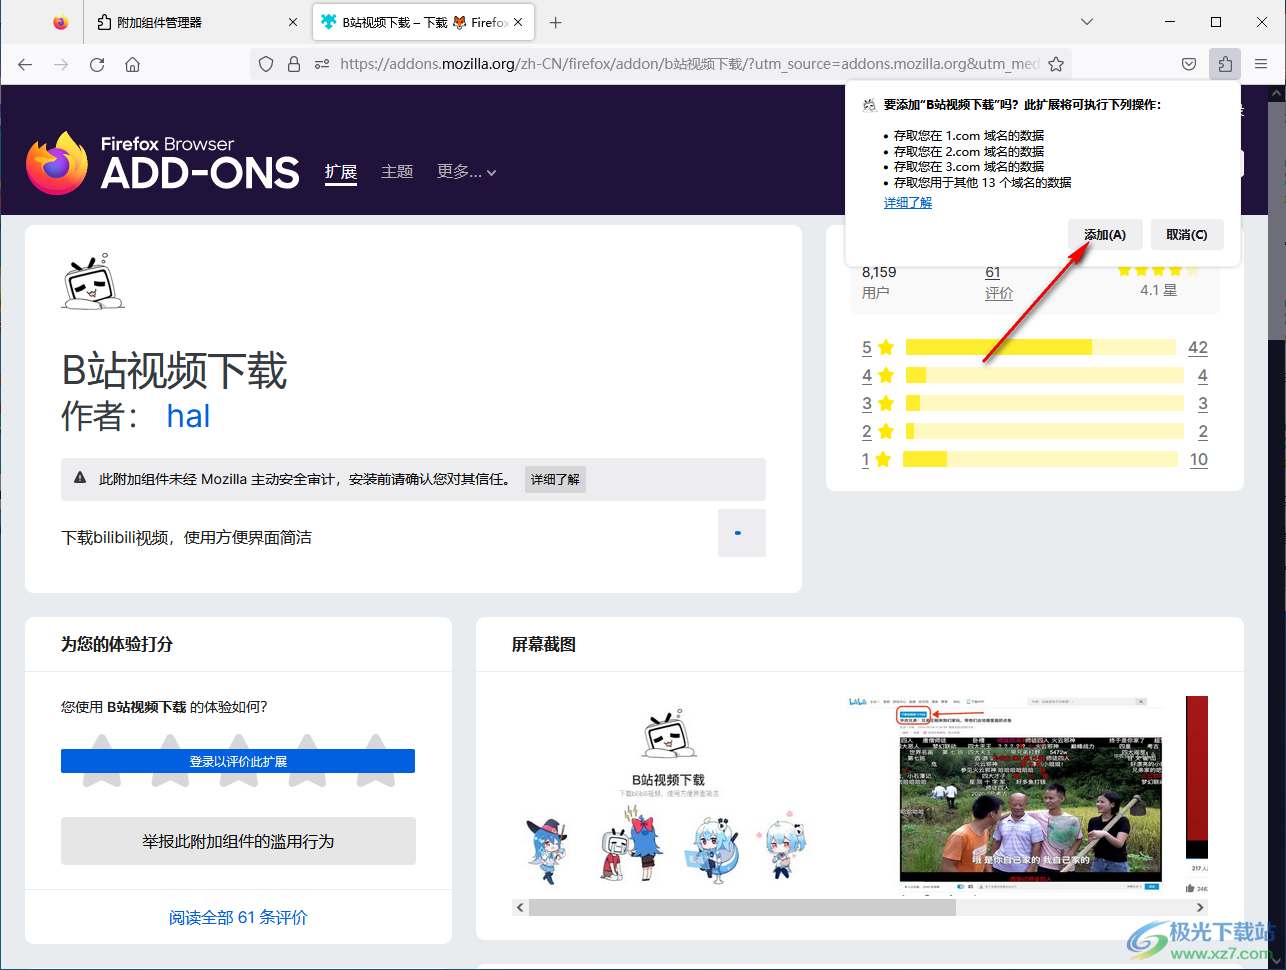This screenshot has width=1286, height=970.
Task: Click the 8,159 用户 statistic
Action: 879,282
